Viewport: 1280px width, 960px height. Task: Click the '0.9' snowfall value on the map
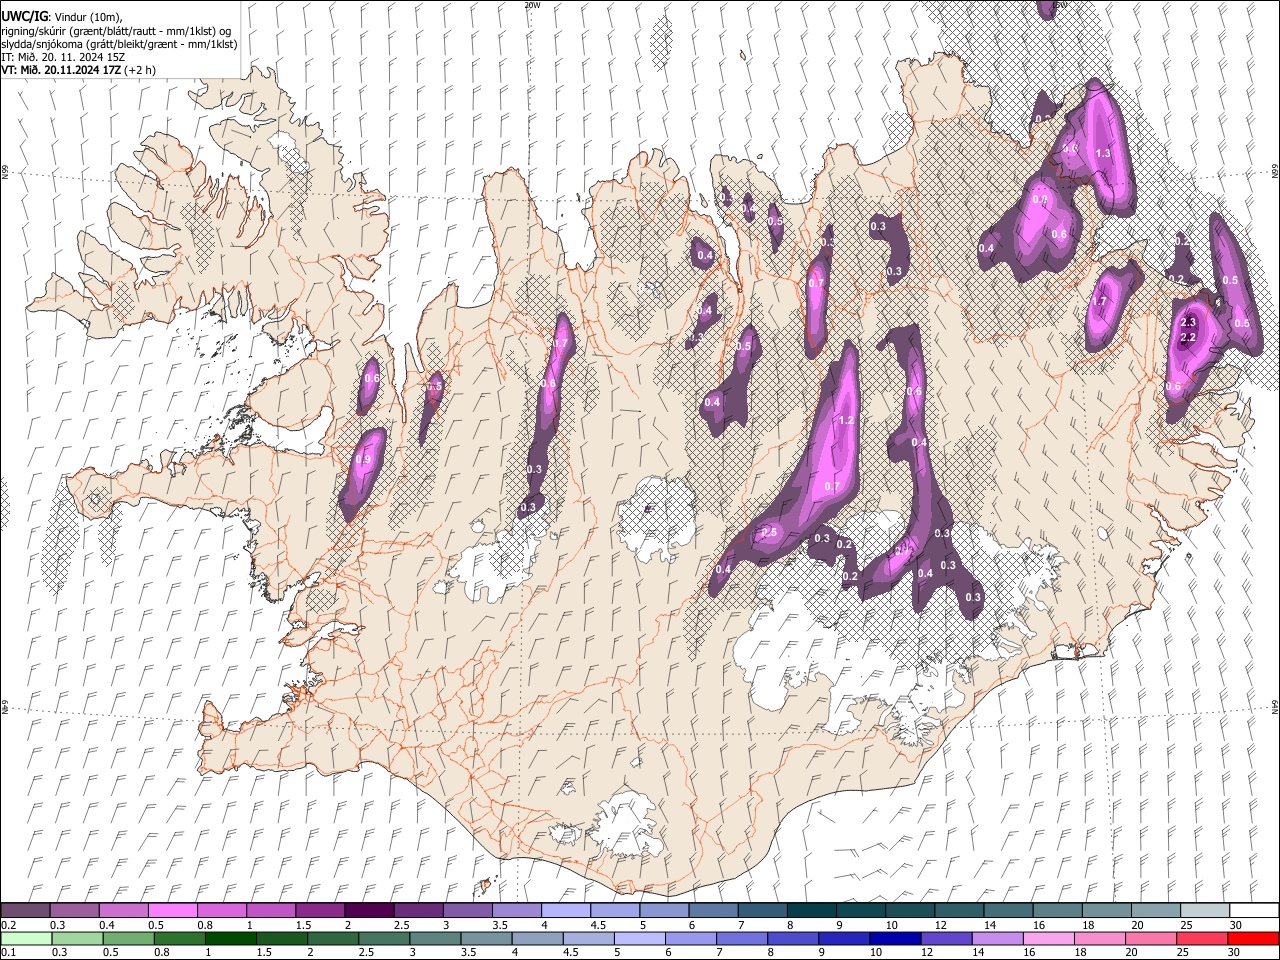click(363, 459)
